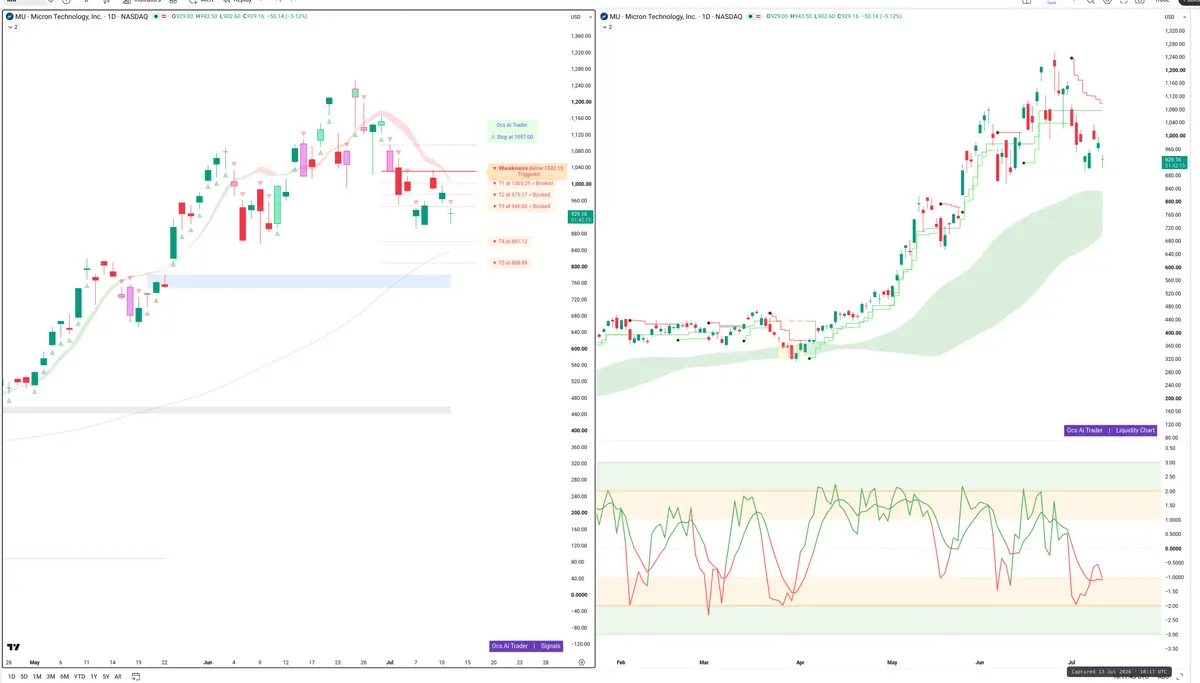
Task: Click the "Weakness Below 1032.15 Triggered" label
Action: click(528, 170)
